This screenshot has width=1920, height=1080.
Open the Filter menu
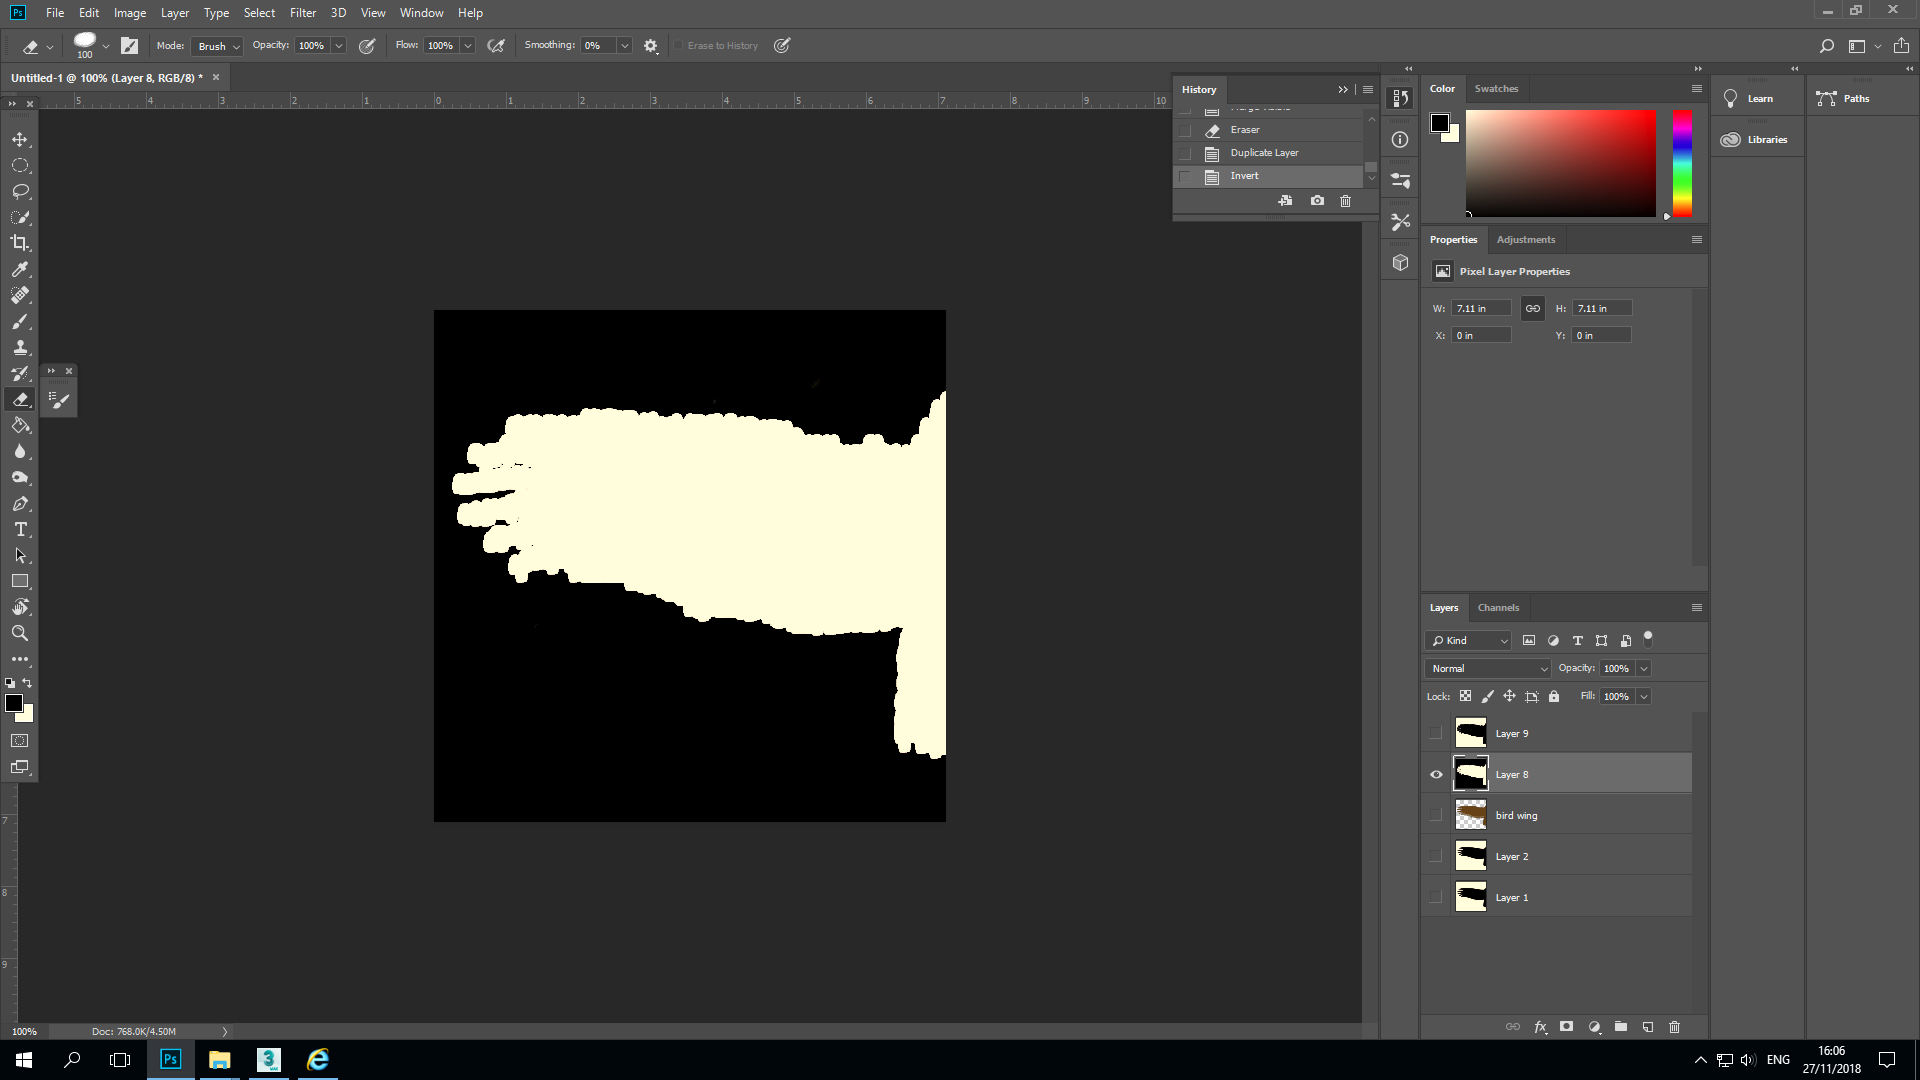tap(302, 13)
